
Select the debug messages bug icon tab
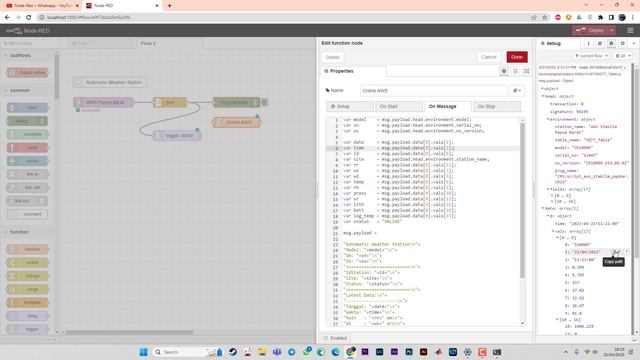tap(611, 43)
